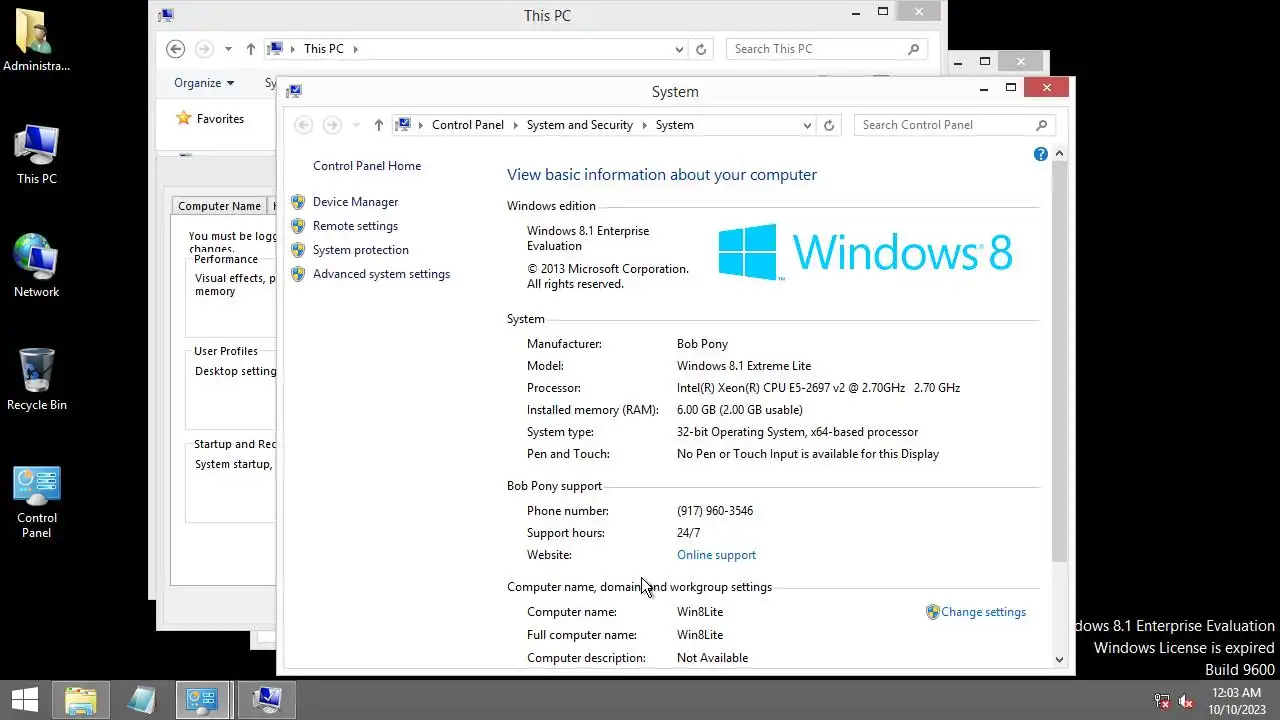Click the scroll up arrow in System window

point(1060,154)
